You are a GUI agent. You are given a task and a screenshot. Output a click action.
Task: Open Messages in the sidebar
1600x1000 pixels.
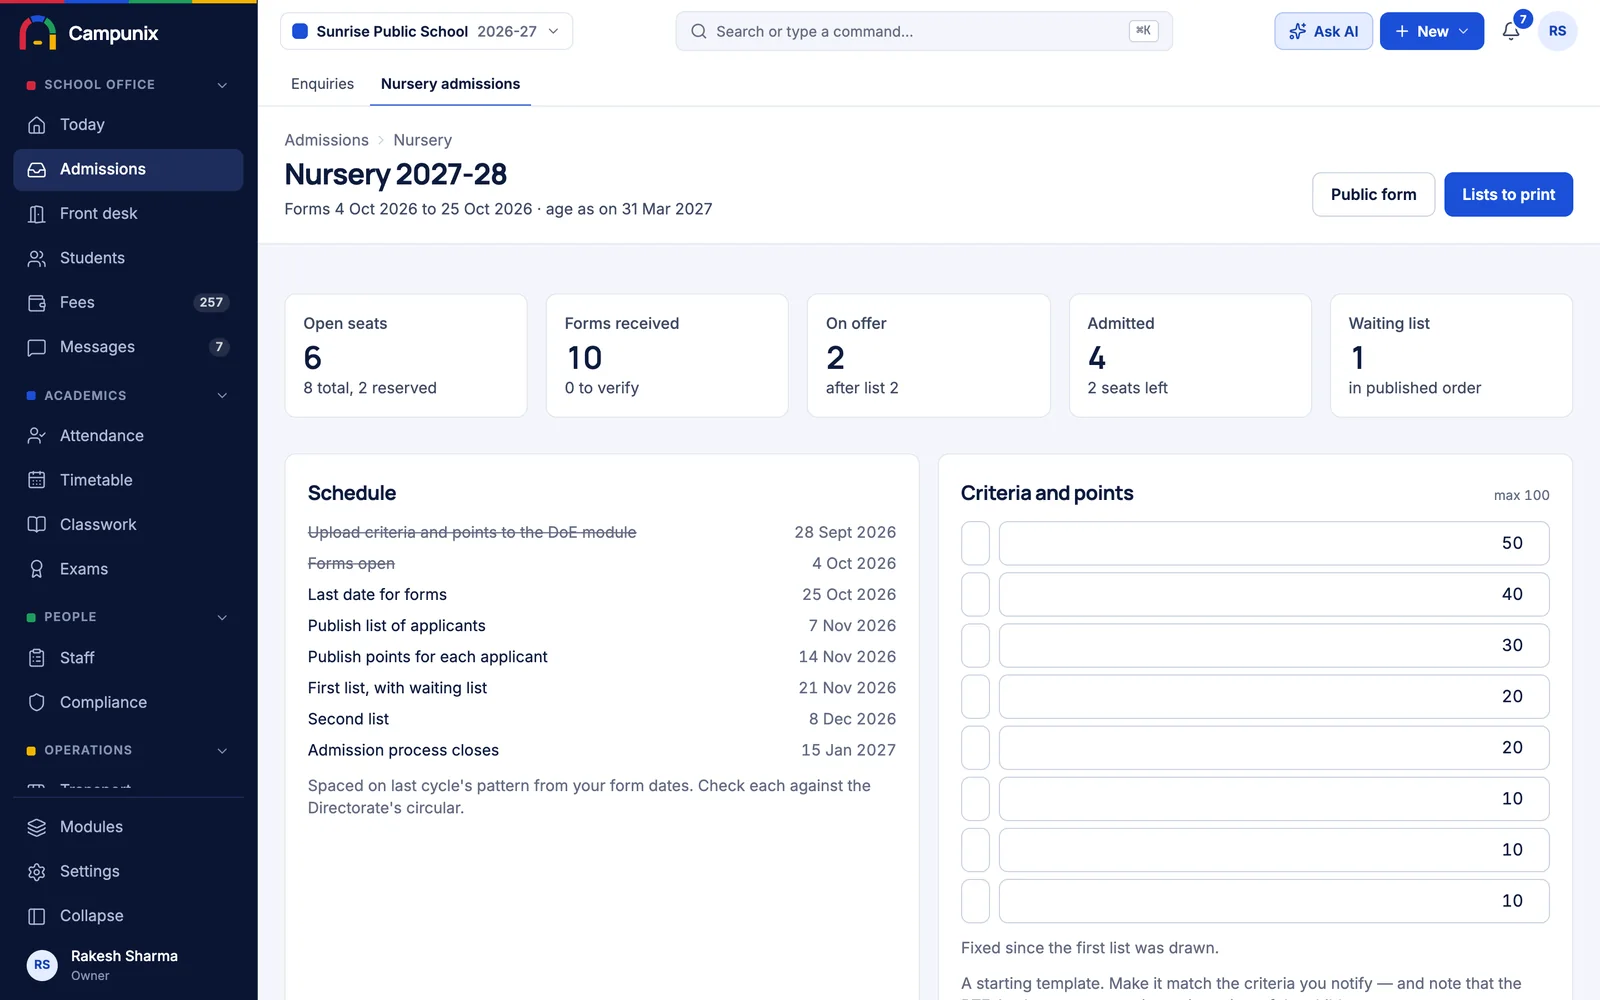click(x=128, y=347)
